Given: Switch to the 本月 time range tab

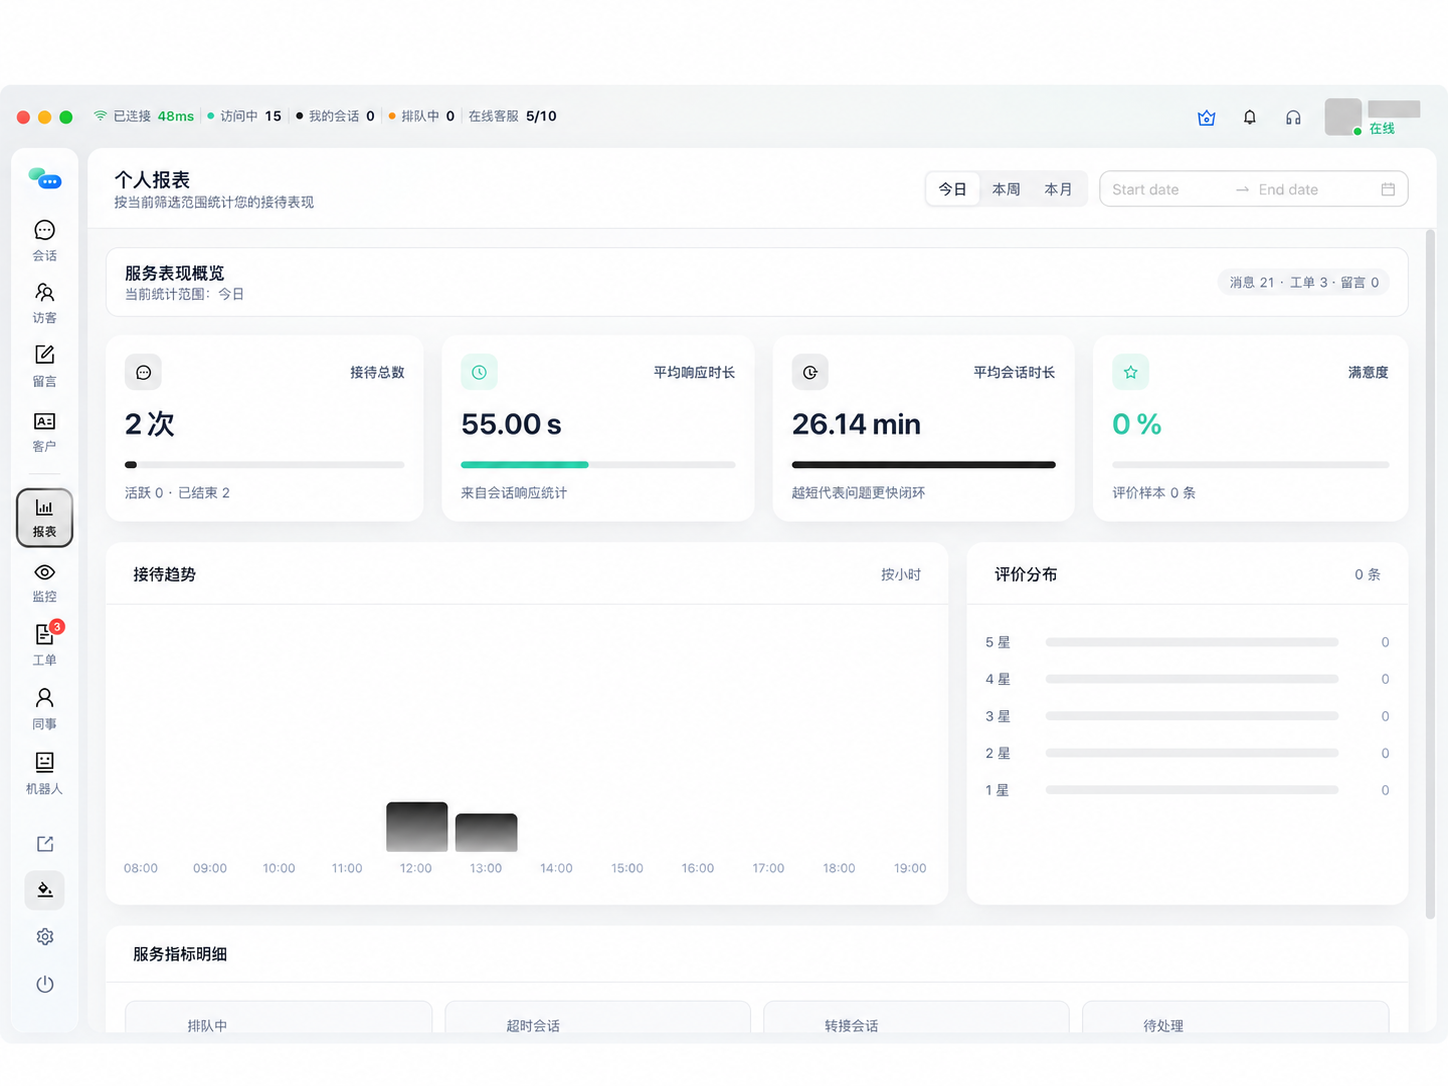Looking at the screenshot, I should (x=1058, y=189).
